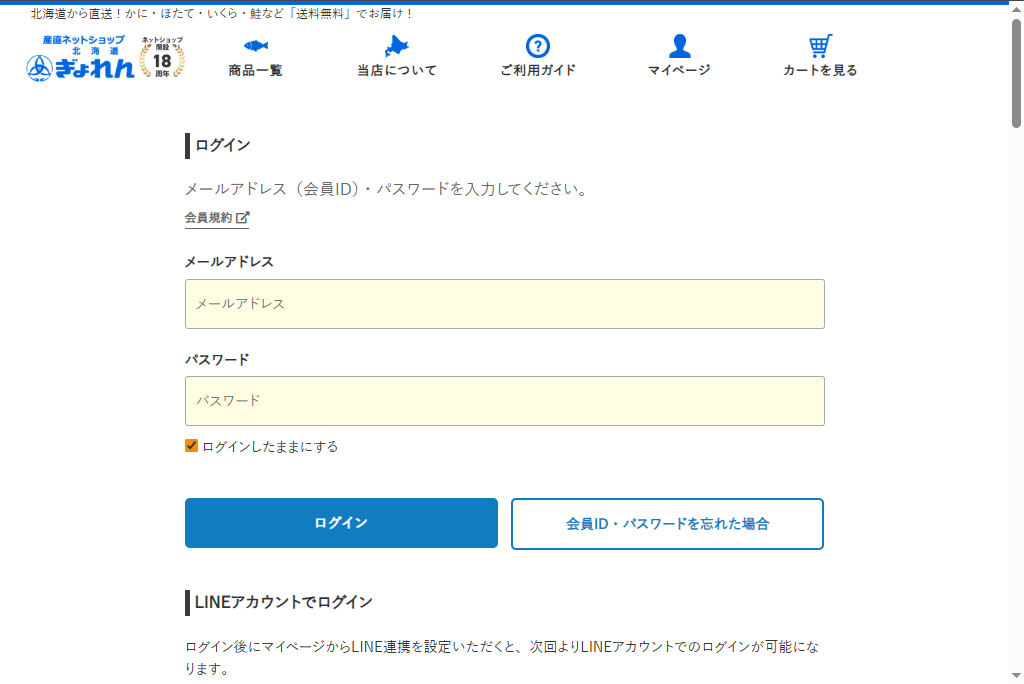The image size is (1024, 684).
Task: Toggle the stay logged in option off
Action: (x=190, y=446)
